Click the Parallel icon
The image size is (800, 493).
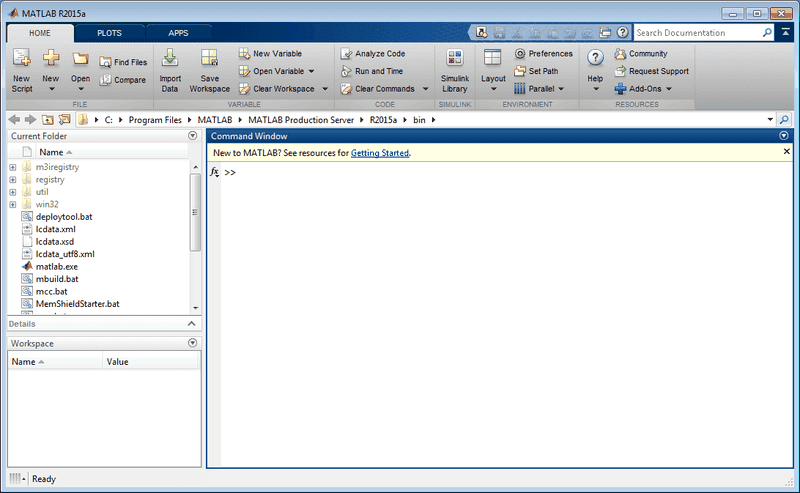[519, 89]
